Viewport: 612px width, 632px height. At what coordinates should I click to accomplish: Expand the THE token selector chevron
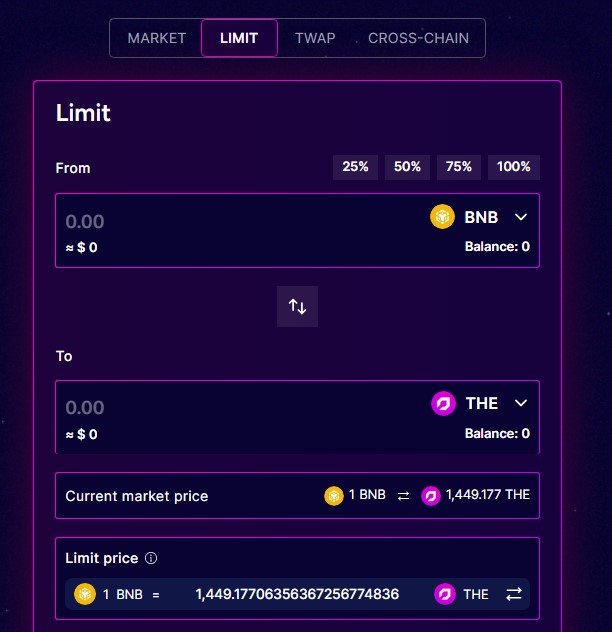[x=521, y=403]
